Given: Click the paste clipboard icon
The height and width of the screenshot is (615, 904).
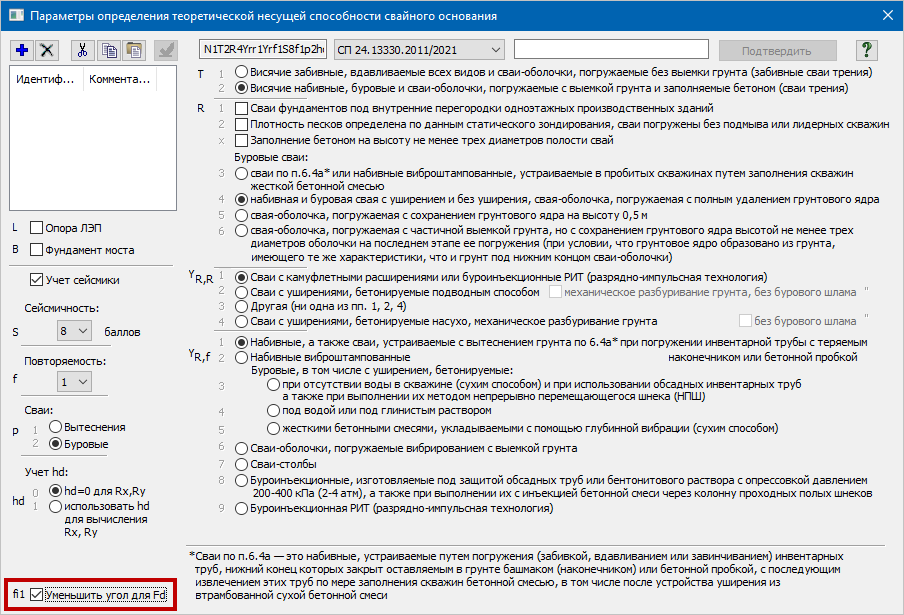Looking at the screenshot, I should [134, 50].
